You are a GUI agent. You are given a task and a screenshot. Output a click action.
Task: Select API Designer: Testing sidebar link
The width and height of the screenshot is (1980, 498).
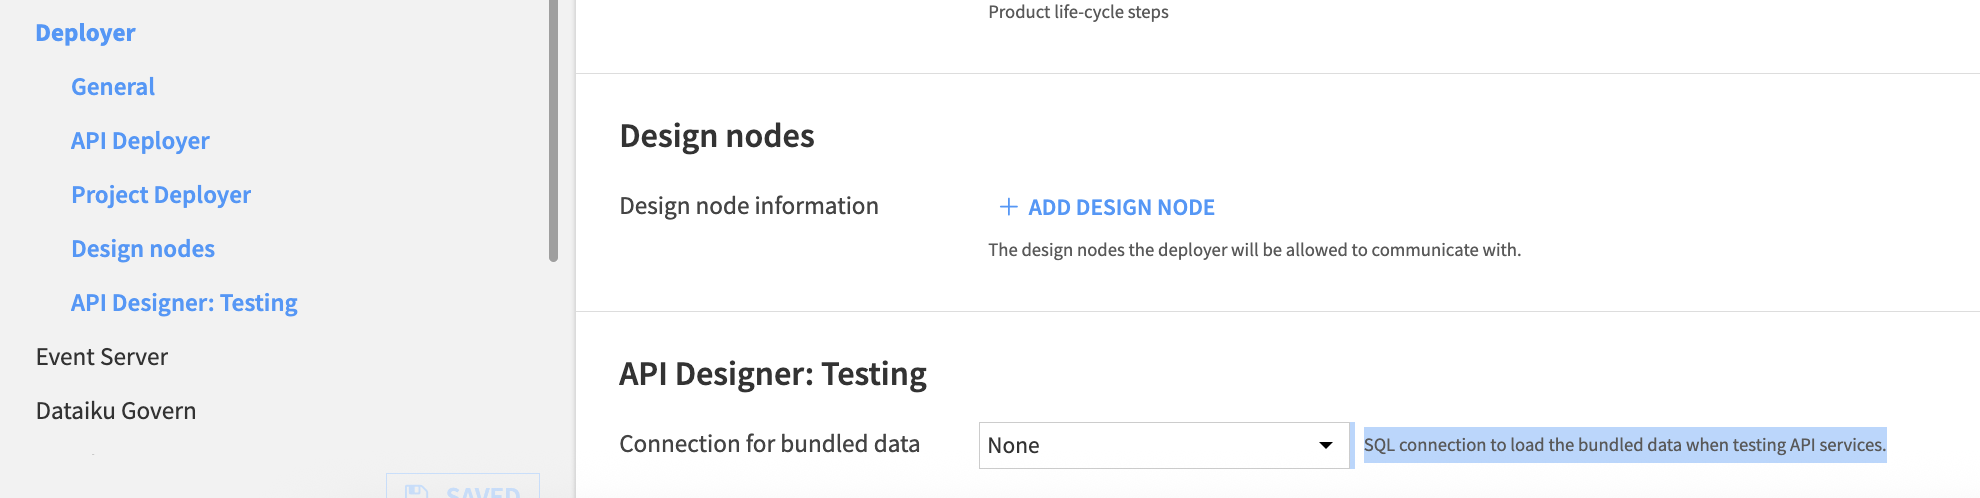click(184, 303)
